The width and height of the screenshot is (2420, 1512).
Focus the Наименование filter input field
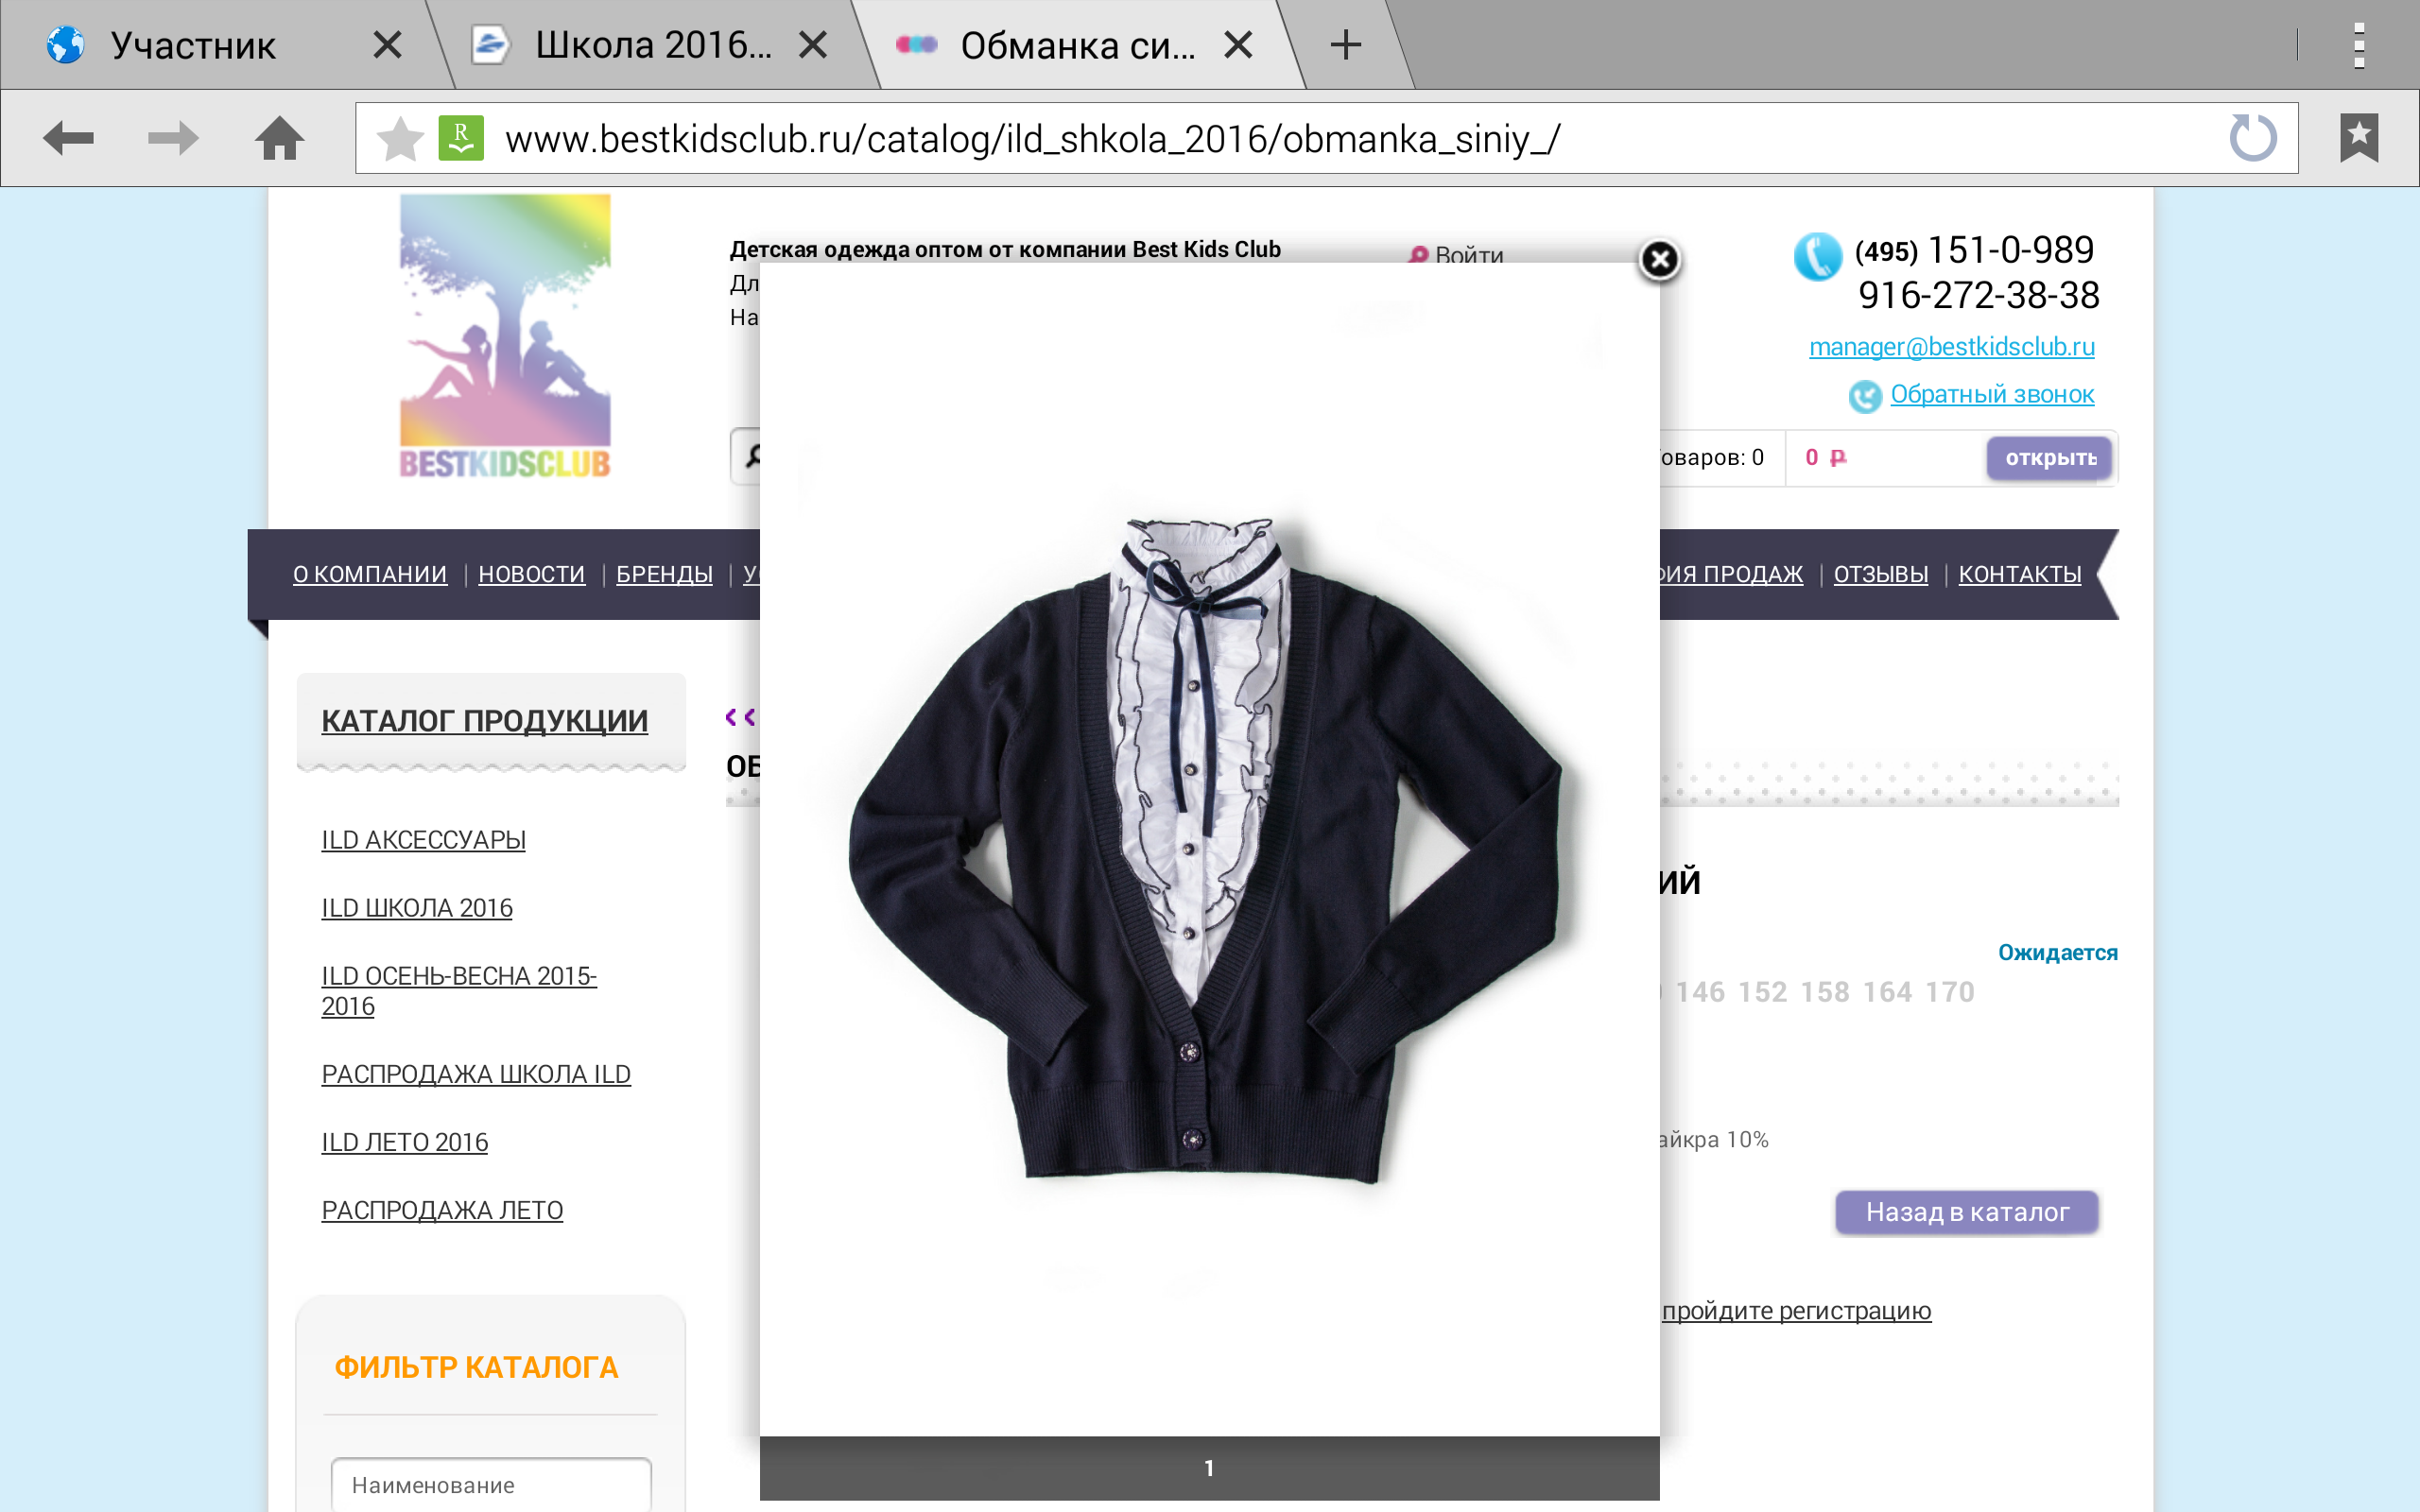pyautogui.click(x=490, y=1484)
